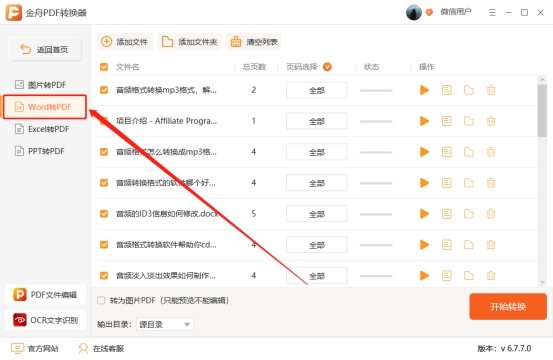Start converting the 音频格式转换mp3格式 file with its play icon
The image size is (553, 360).
pos(424,90)
